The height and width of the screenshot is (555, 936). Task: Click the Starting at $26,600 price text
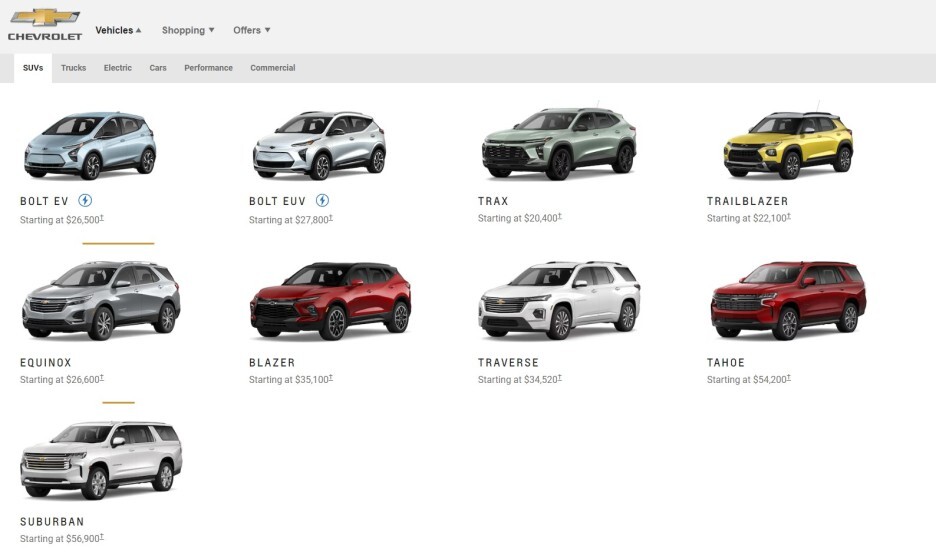[61, 379]
